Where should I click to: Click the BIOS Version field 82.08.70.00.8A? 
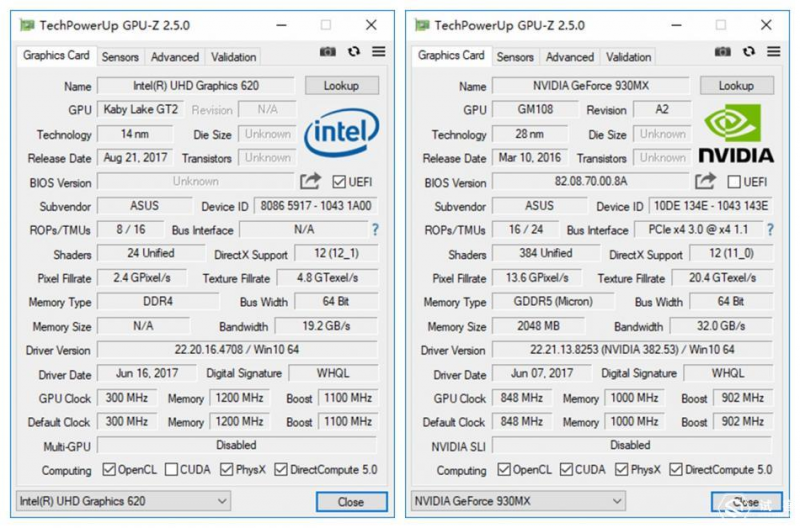point(591,182)
